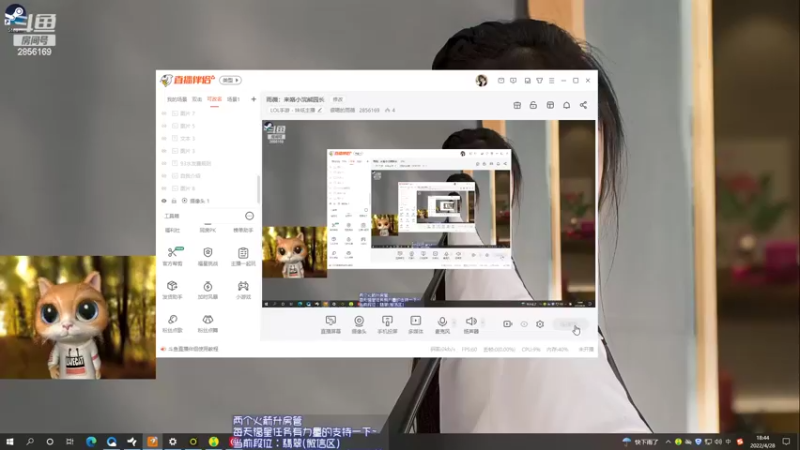Show hidden icons in the system tray

click(668, 442)
